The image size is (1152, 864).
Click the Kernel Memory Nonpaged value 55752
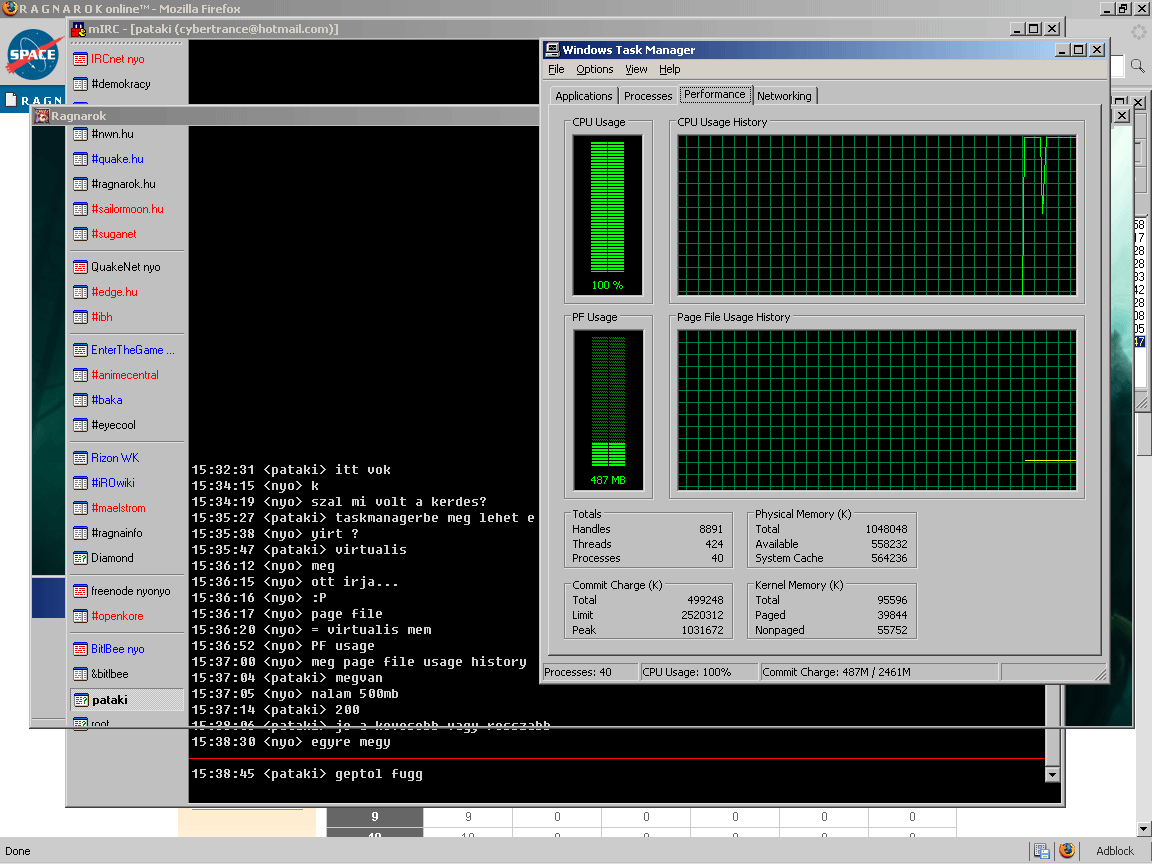coord(893,630)
